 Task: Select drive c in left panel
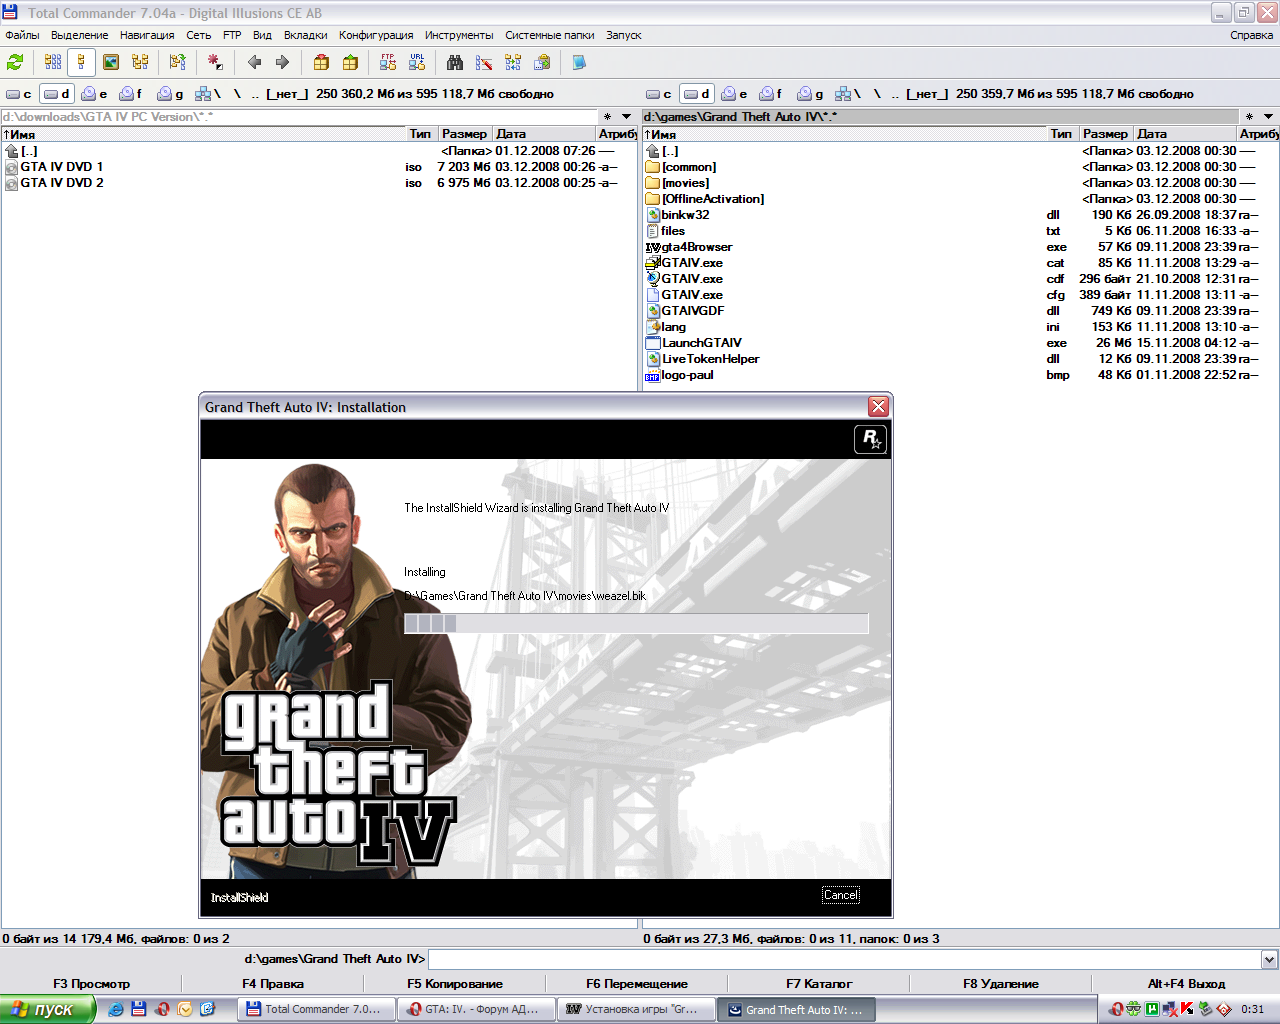[19, 94]
